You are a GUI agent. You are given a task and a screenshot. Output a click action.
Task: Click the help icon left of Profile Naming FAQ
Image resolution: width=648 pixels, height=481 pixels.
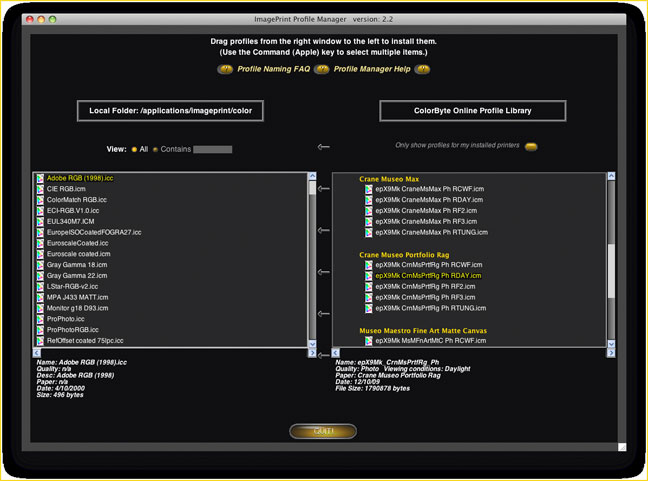[x=225, y=69]
